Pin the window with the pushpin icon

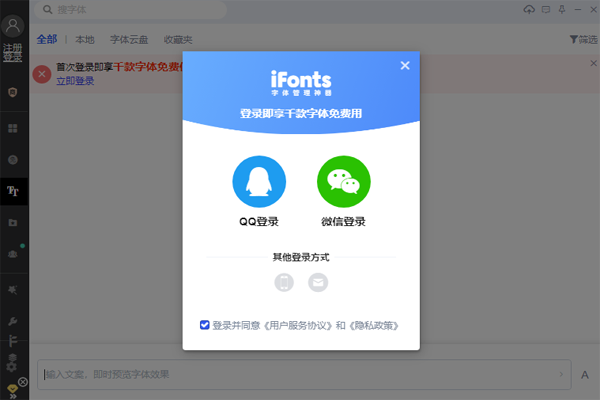point(562,9)
